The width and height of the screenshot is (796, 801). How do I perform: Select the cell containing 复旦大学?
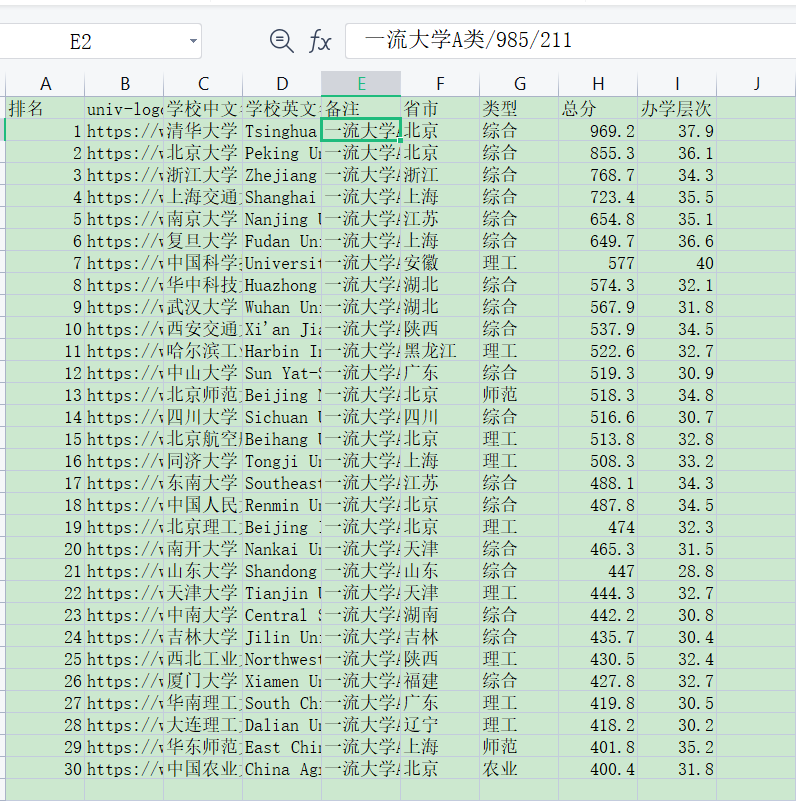click(203, 241)
